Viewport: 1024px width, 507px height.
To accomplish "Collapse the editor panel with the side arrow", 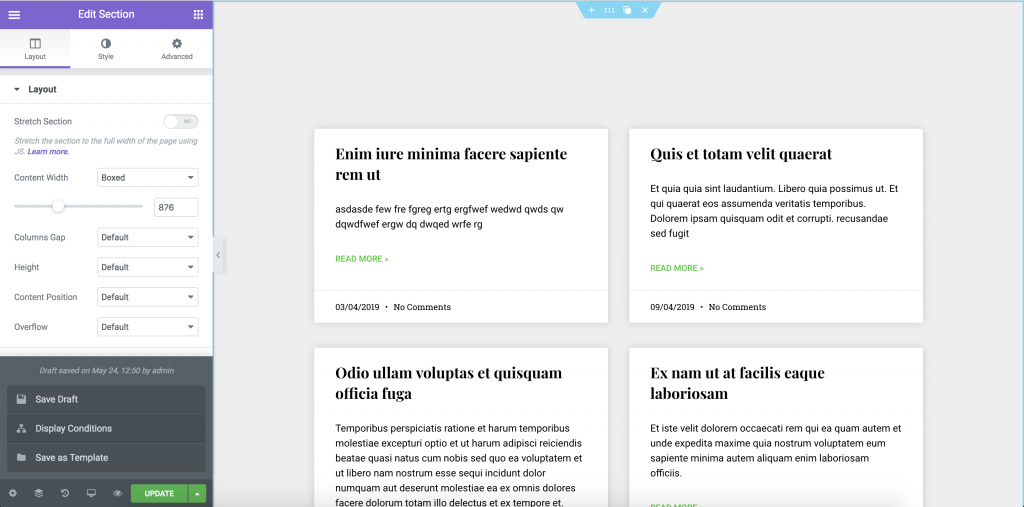I will pos(218,255).
